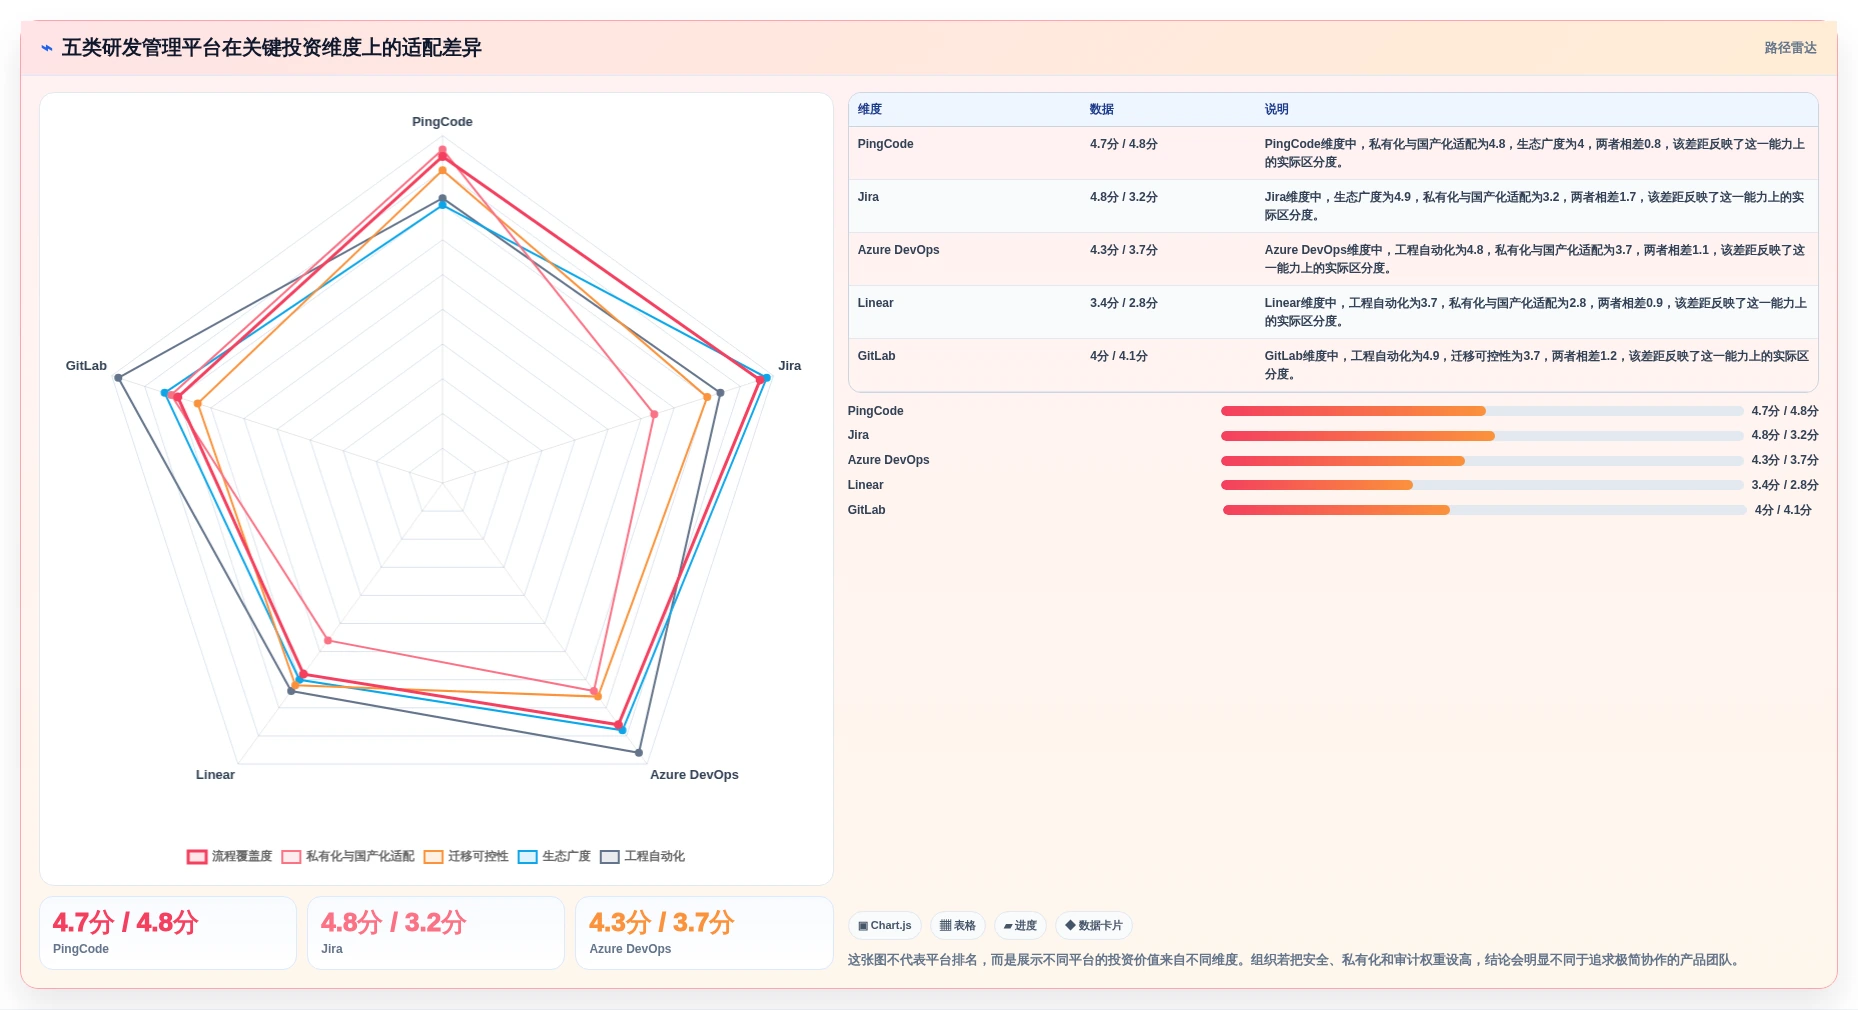Click the GitLab axis label on radar chart
Screen dimensions: 1858x1010
[x=86, y=366]
